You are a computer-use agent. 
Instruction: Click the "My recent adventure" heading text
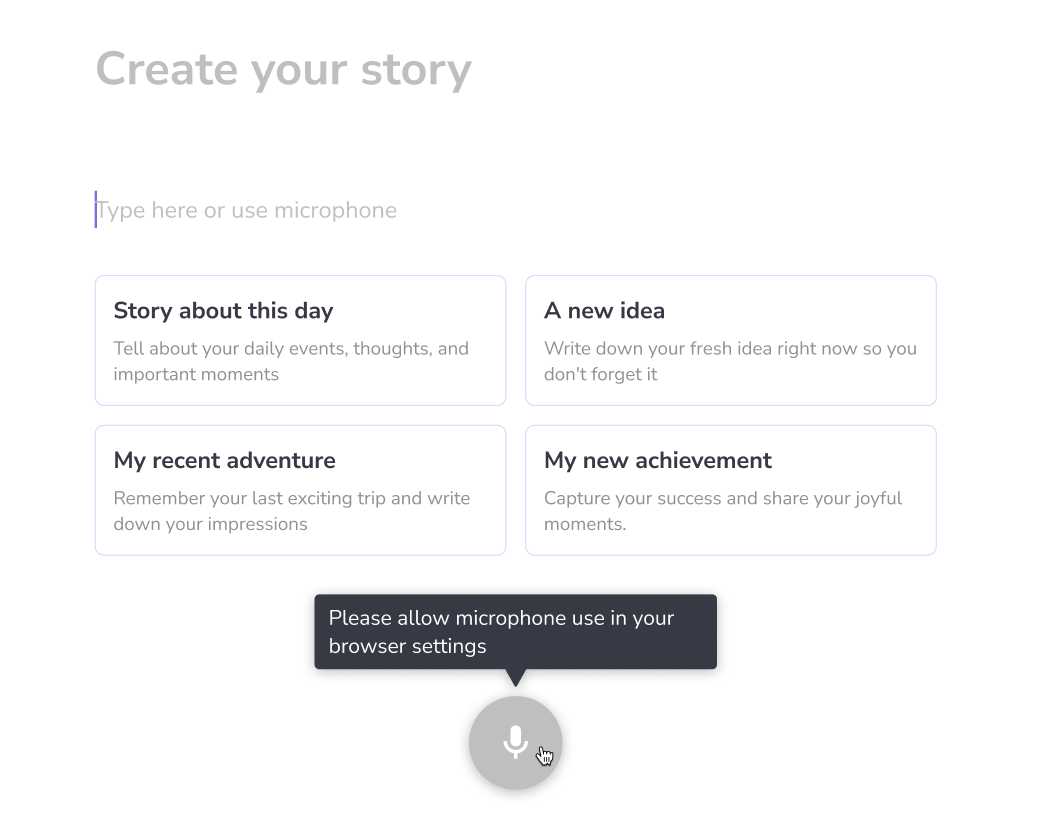224,461
